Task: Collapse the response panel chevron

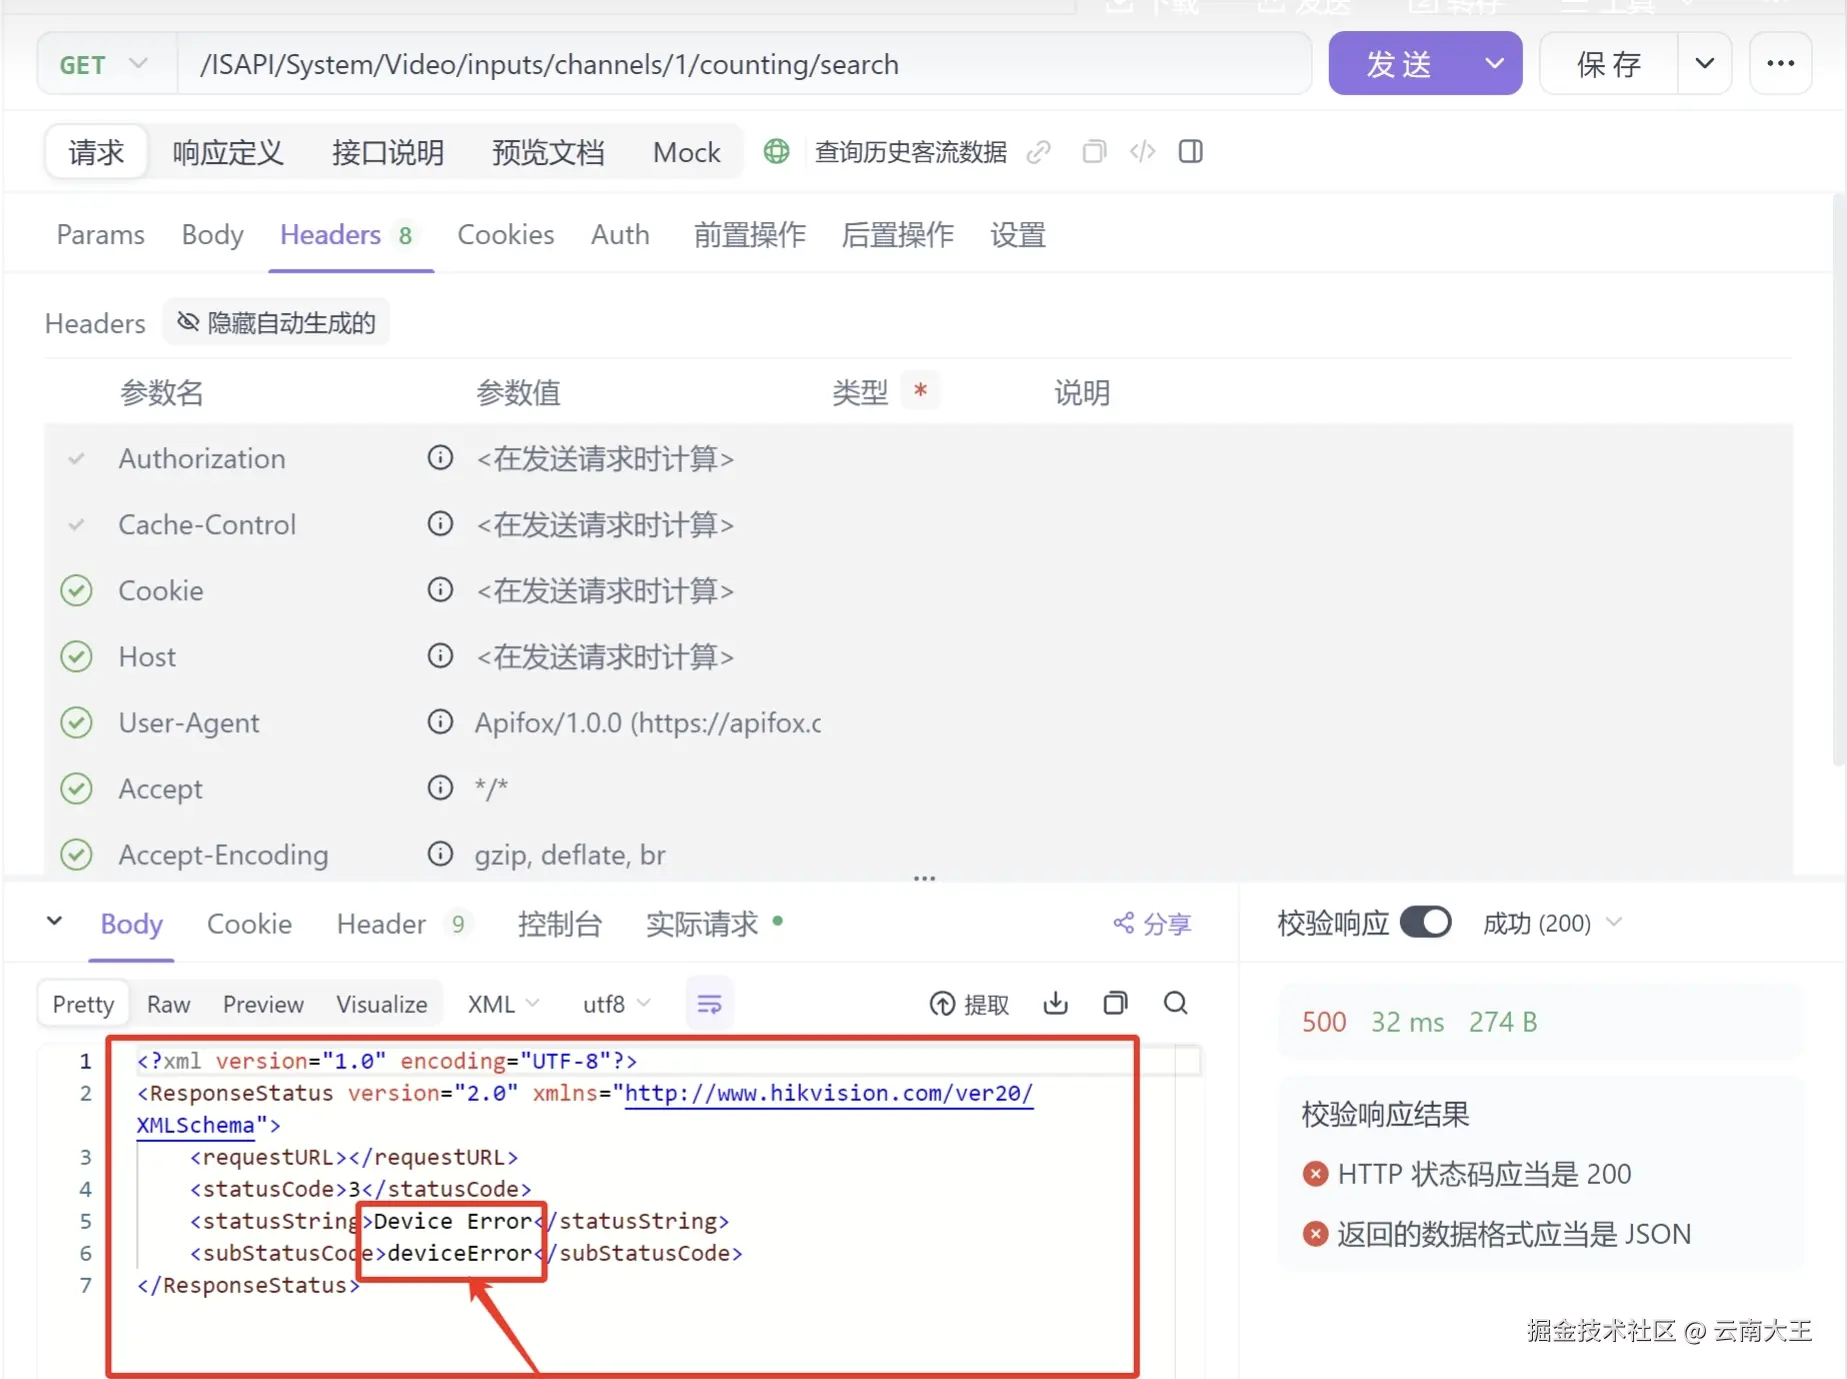Action: pyautogui.click(x=55, y=921)
